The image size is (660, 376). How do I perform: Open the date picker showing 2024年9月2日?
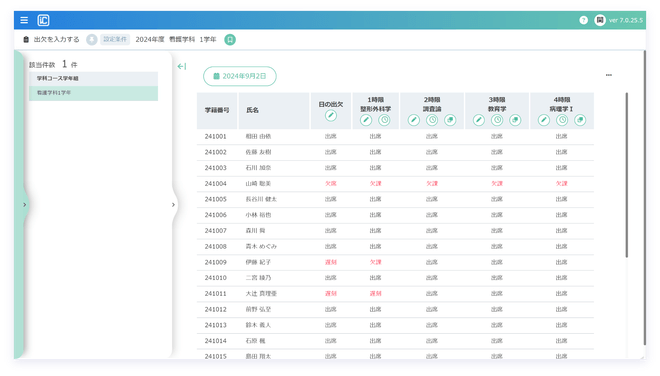(240, 76)
